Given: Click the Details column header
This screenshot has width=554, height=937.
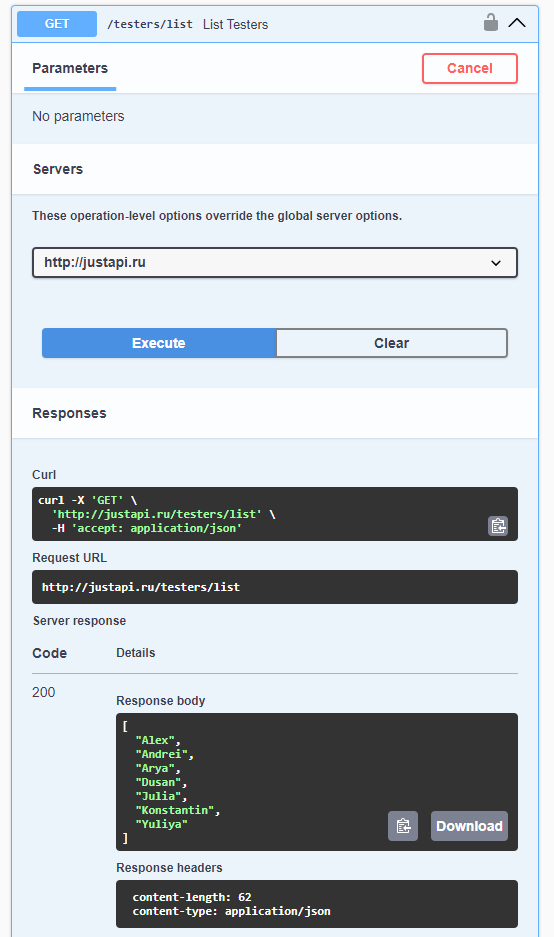Looking at the screenshot, I should (136, 653).
